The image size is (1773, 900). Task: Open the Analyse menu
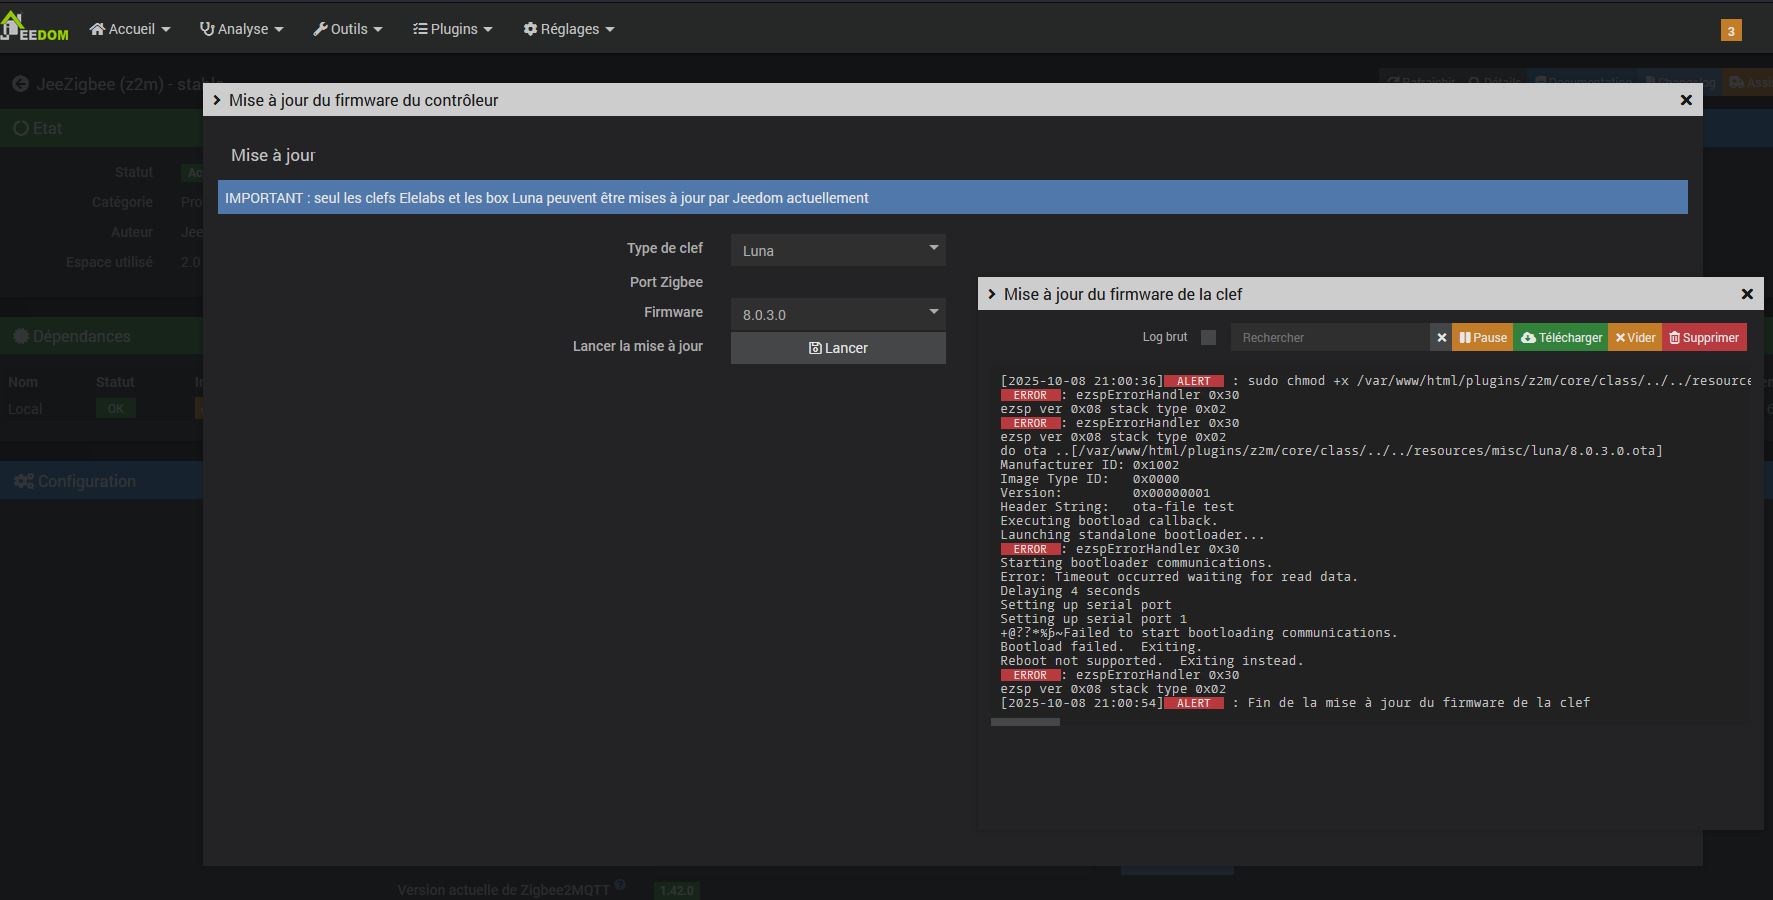(x=242, y=29)
